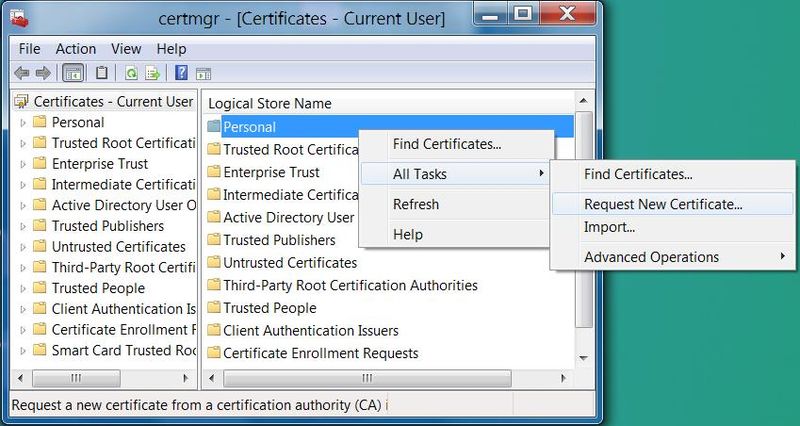Select Trusted Publishers in the right list
Screen dimensions: 800x426
click(x=279, y=240)
